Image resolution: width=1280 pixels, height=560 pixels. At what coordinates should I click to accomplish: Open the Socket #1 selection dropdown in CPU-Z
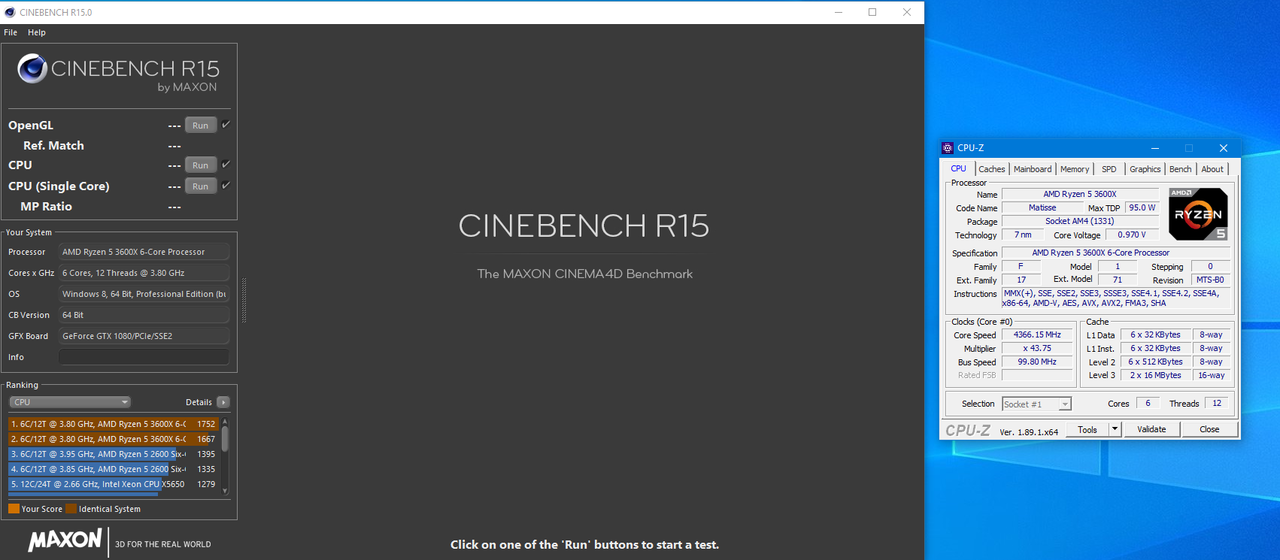pyautogui.click(x=1036, y=404)
